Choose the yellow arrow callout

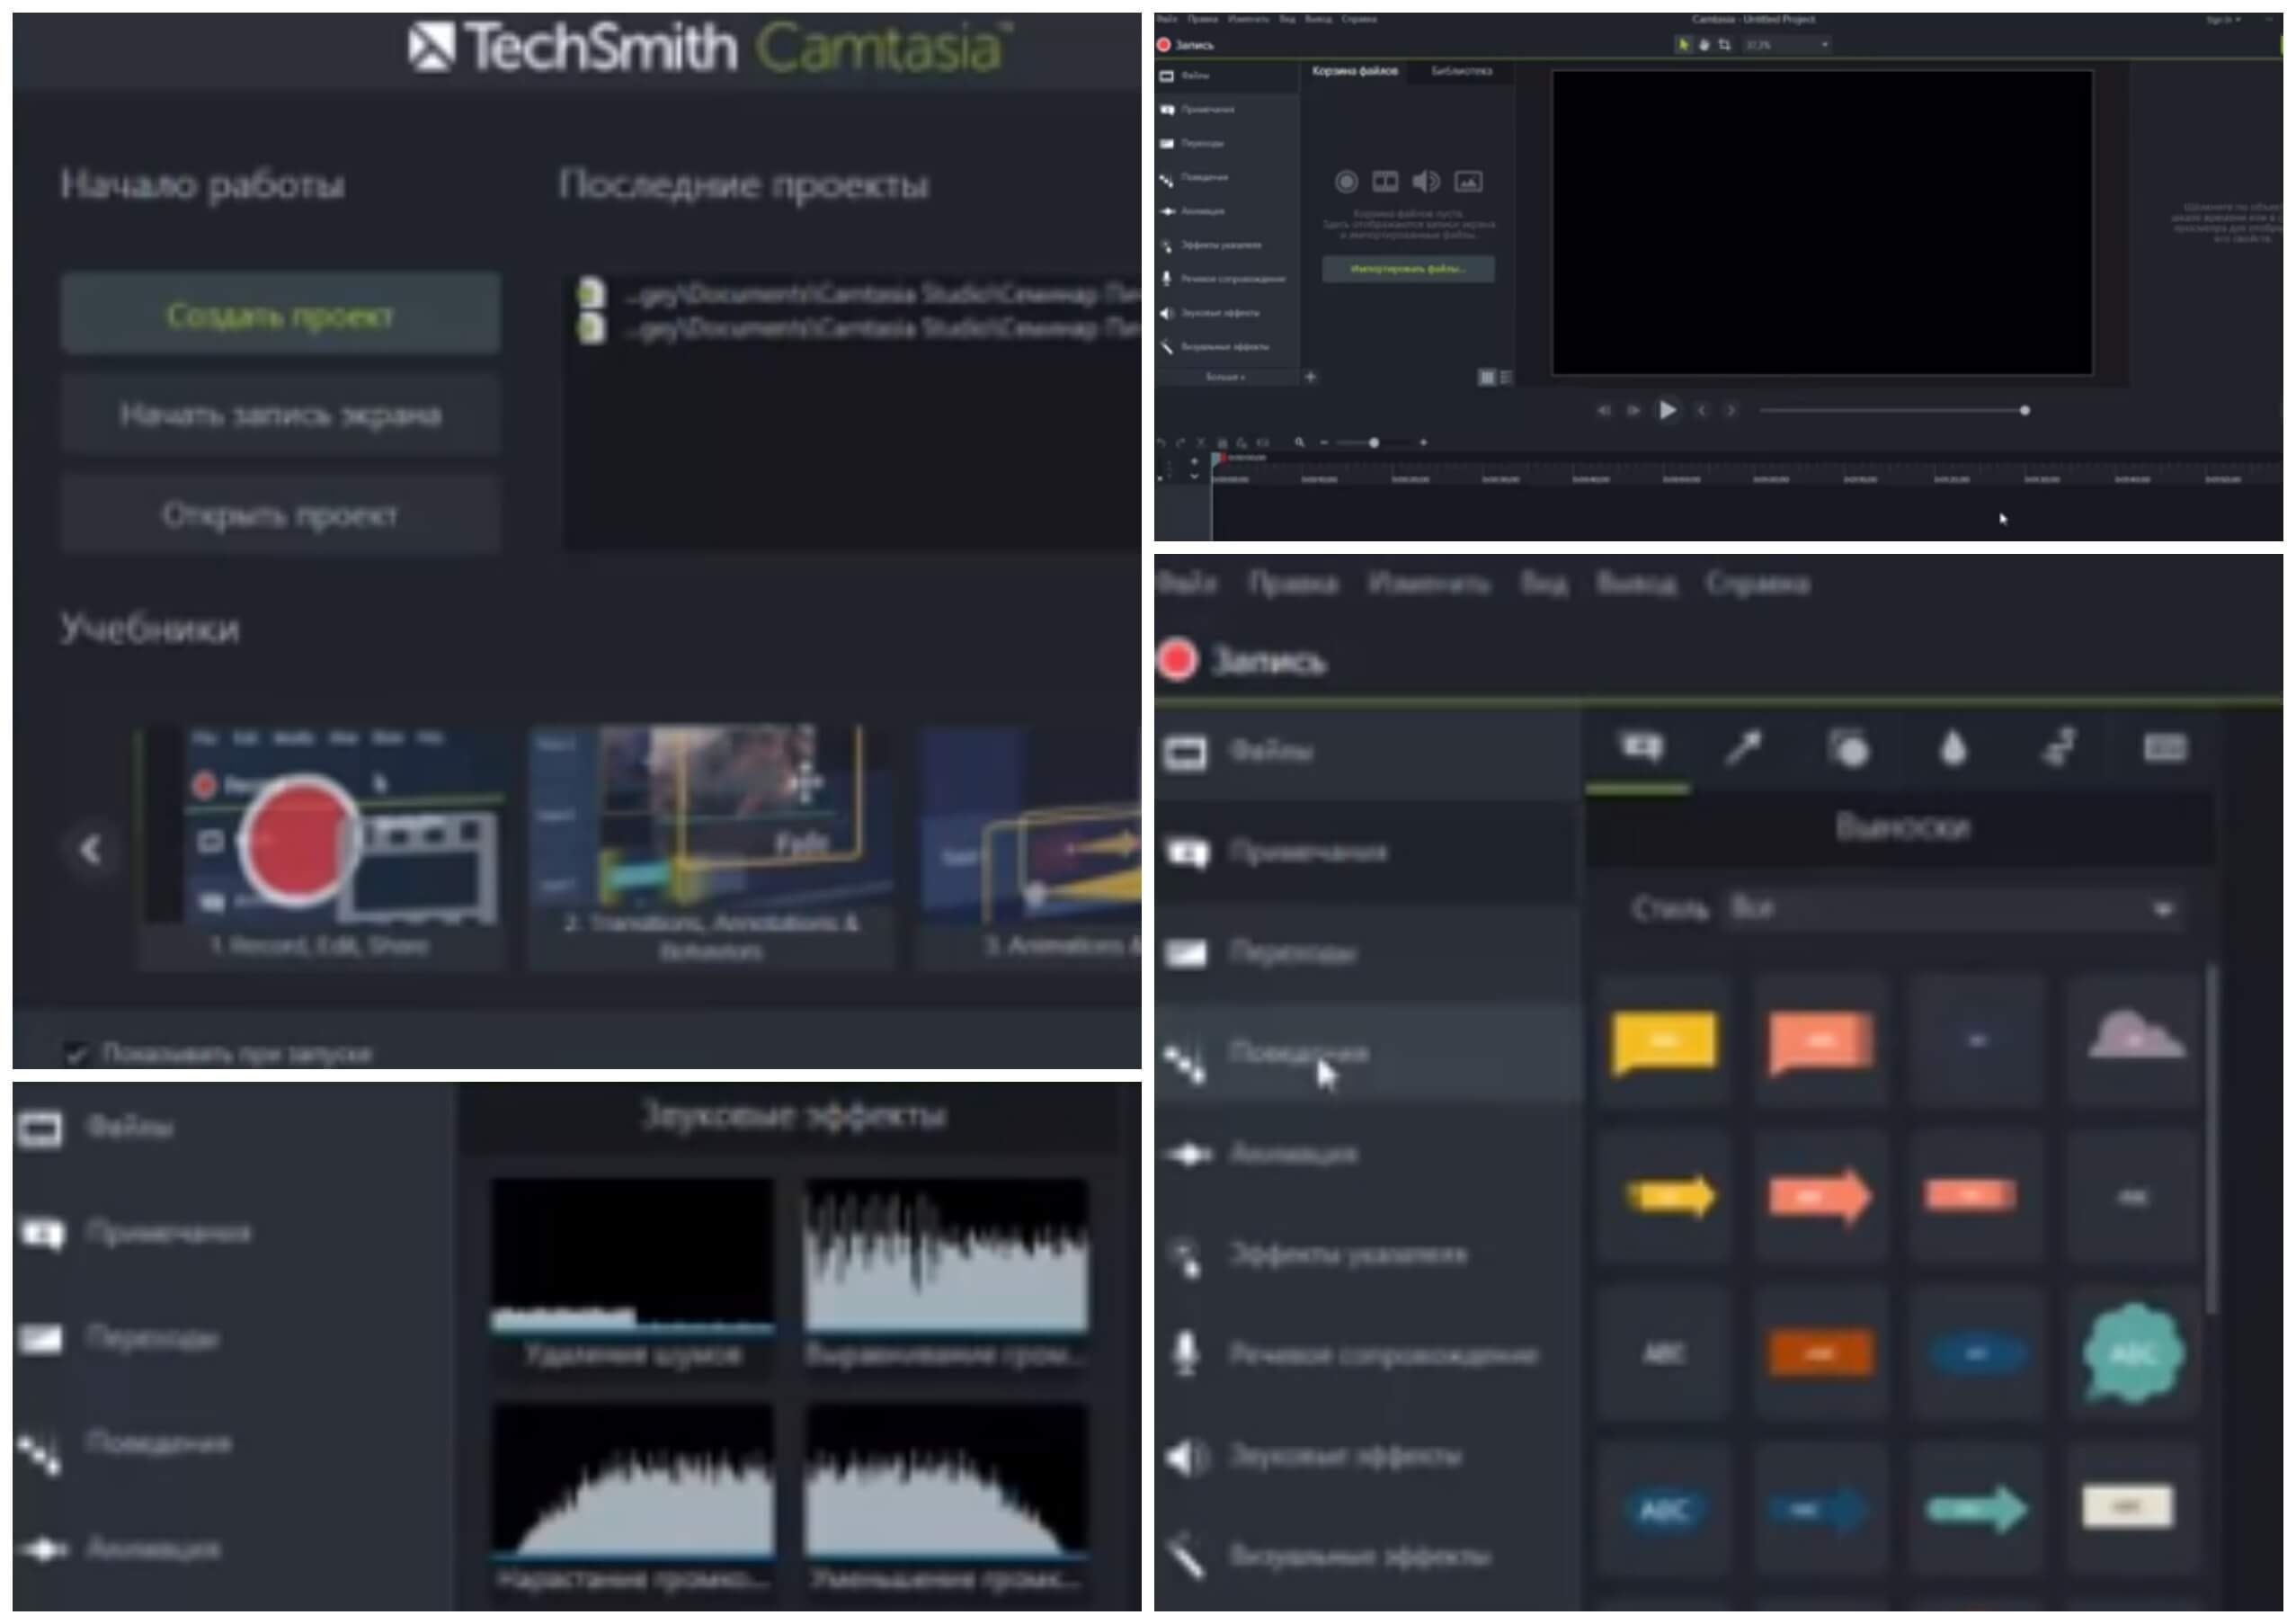(1669, 1196)
